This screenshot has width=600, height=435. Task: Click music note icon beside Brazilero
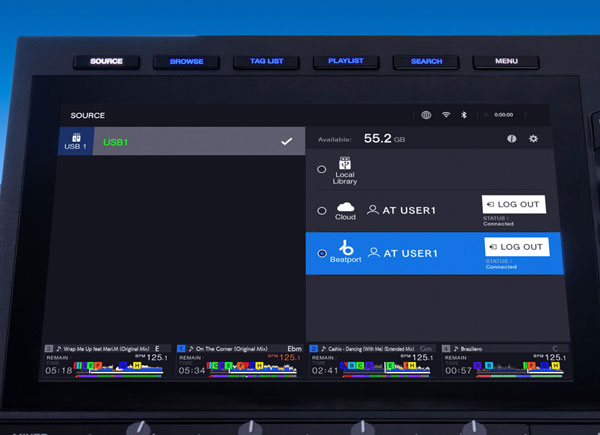456,349
